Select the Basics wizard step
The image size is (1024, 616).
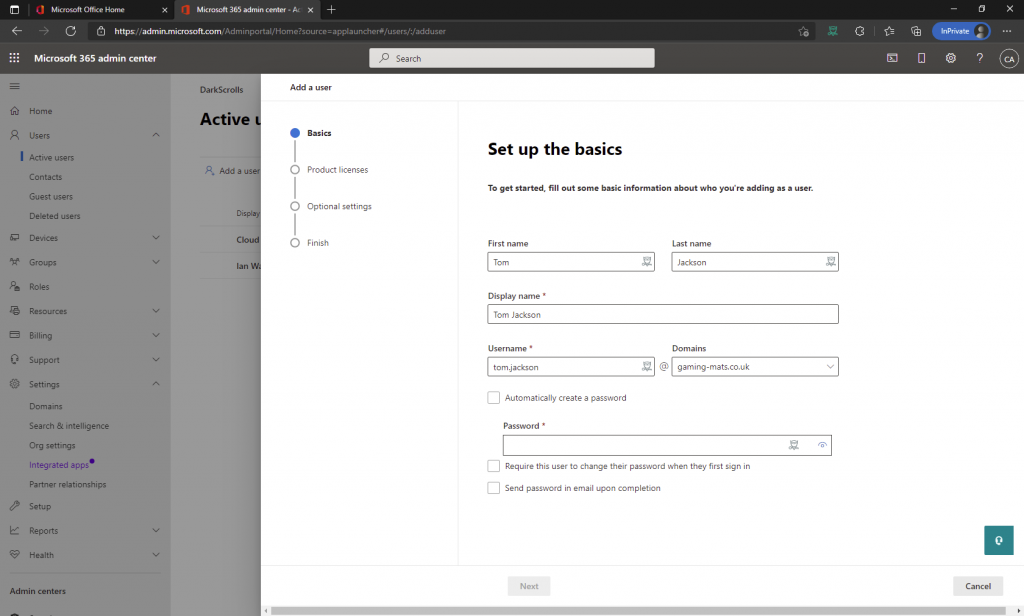[311, 133]
